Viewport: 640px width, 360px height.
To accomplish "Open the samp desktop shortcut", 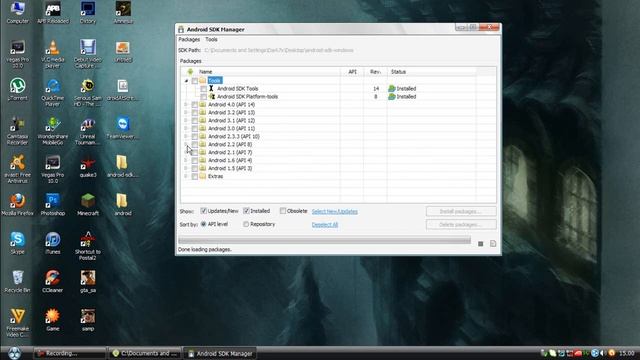I will [88, 320].
